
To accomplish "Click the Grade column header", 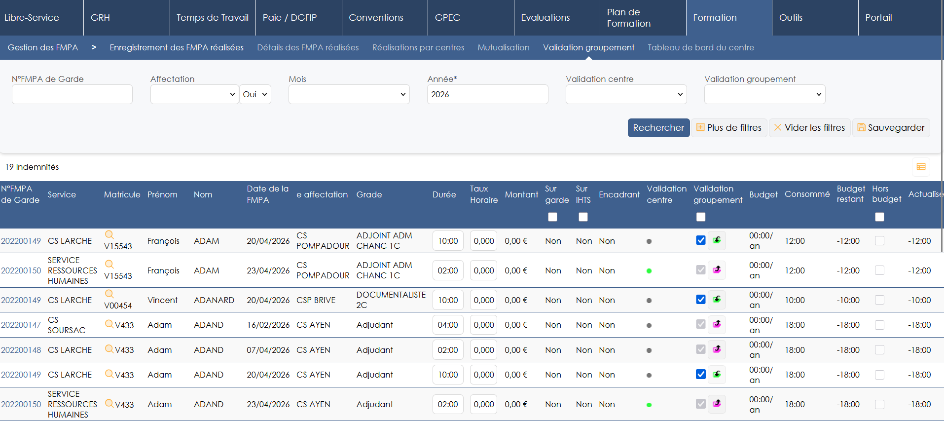I will pos(368,195).
